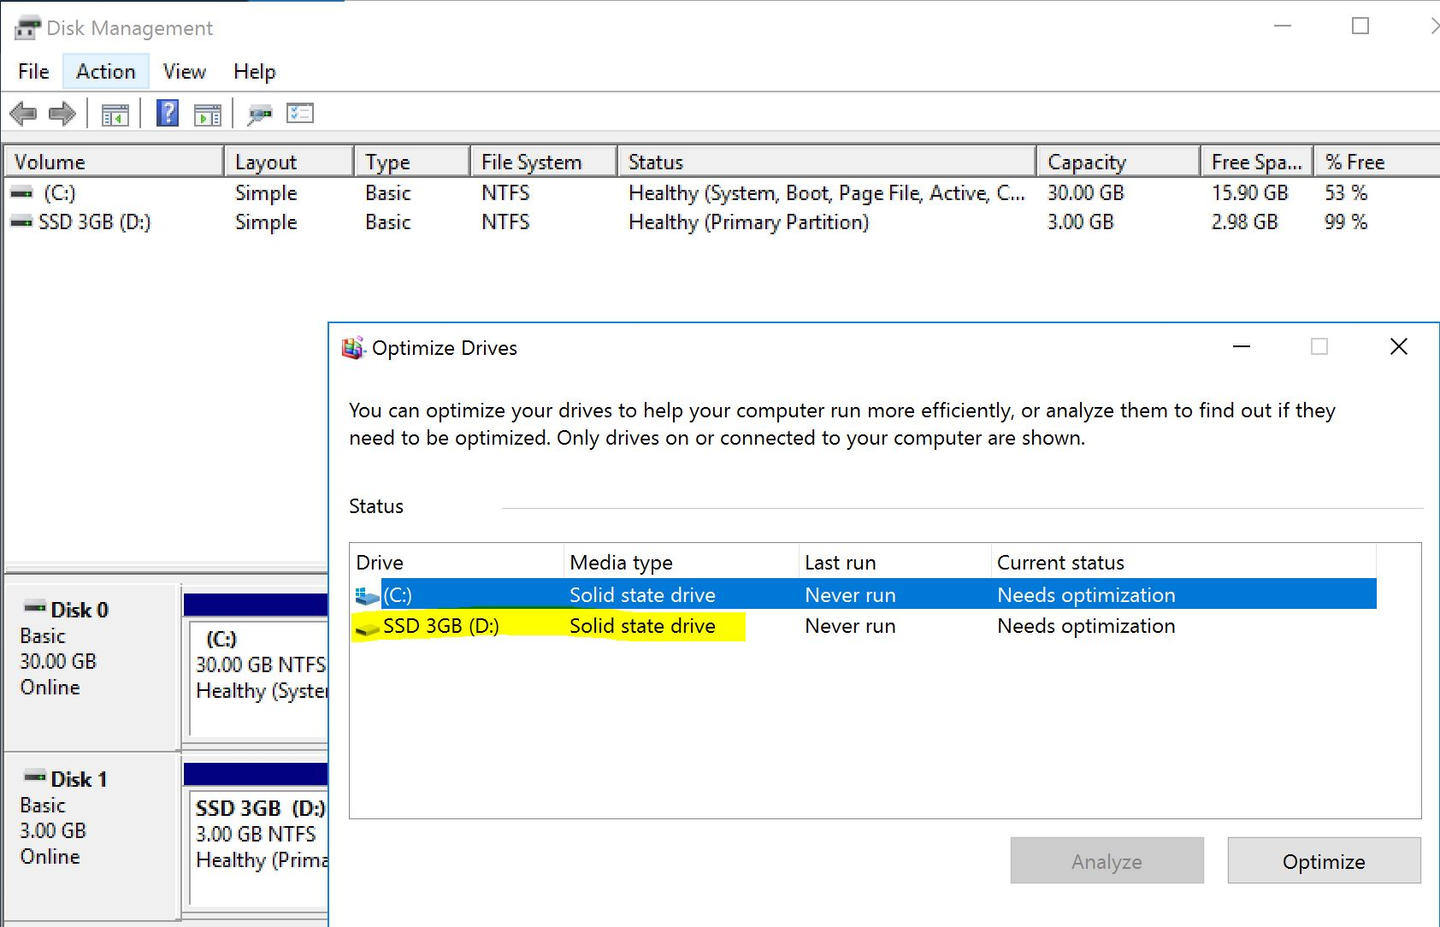Select the SSD 3GB (D:) drive name in Optimize Drives
This screenshot has height=927, width=1440.
pos(441,627)
